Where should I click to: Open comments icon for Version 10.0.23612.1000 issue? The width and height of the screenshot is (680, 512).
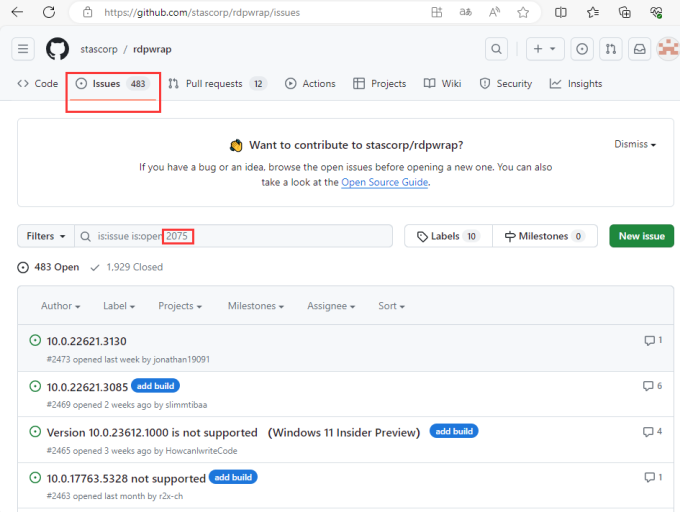[x=652, y=431]
